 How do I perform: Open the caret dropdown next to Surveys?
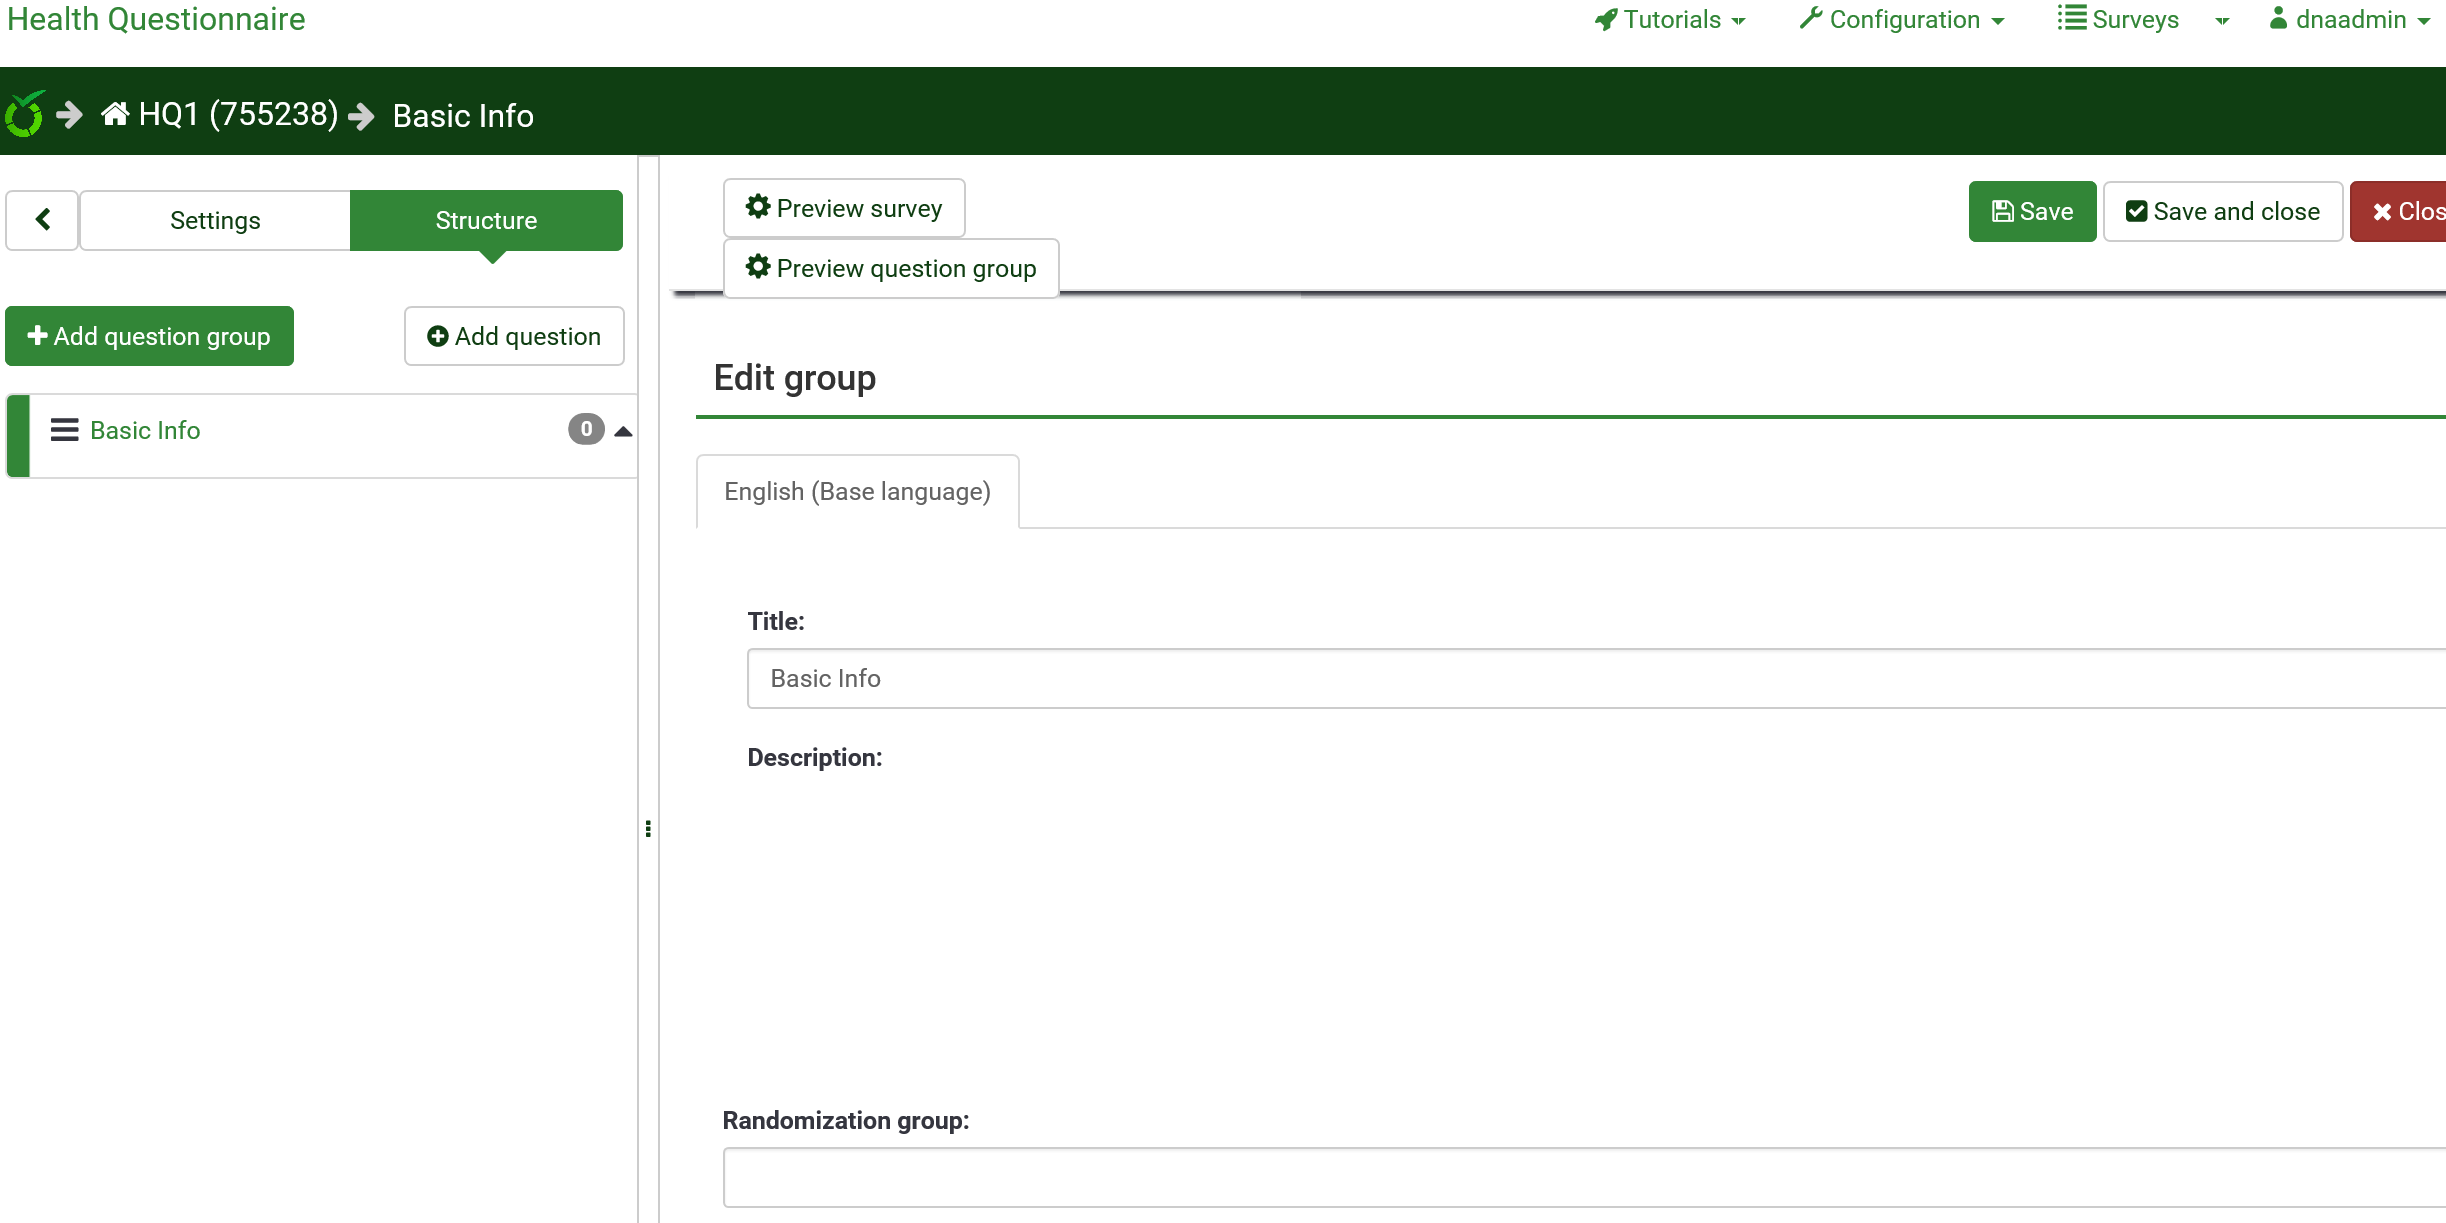(x=2222, y=21)
